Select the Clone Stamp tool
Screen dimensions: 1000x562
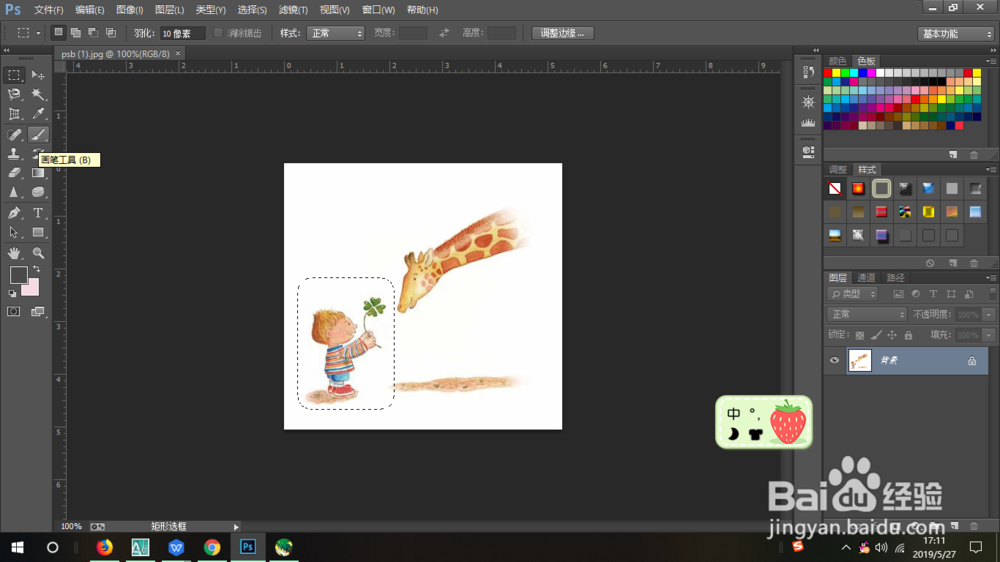tap(14, 154)
